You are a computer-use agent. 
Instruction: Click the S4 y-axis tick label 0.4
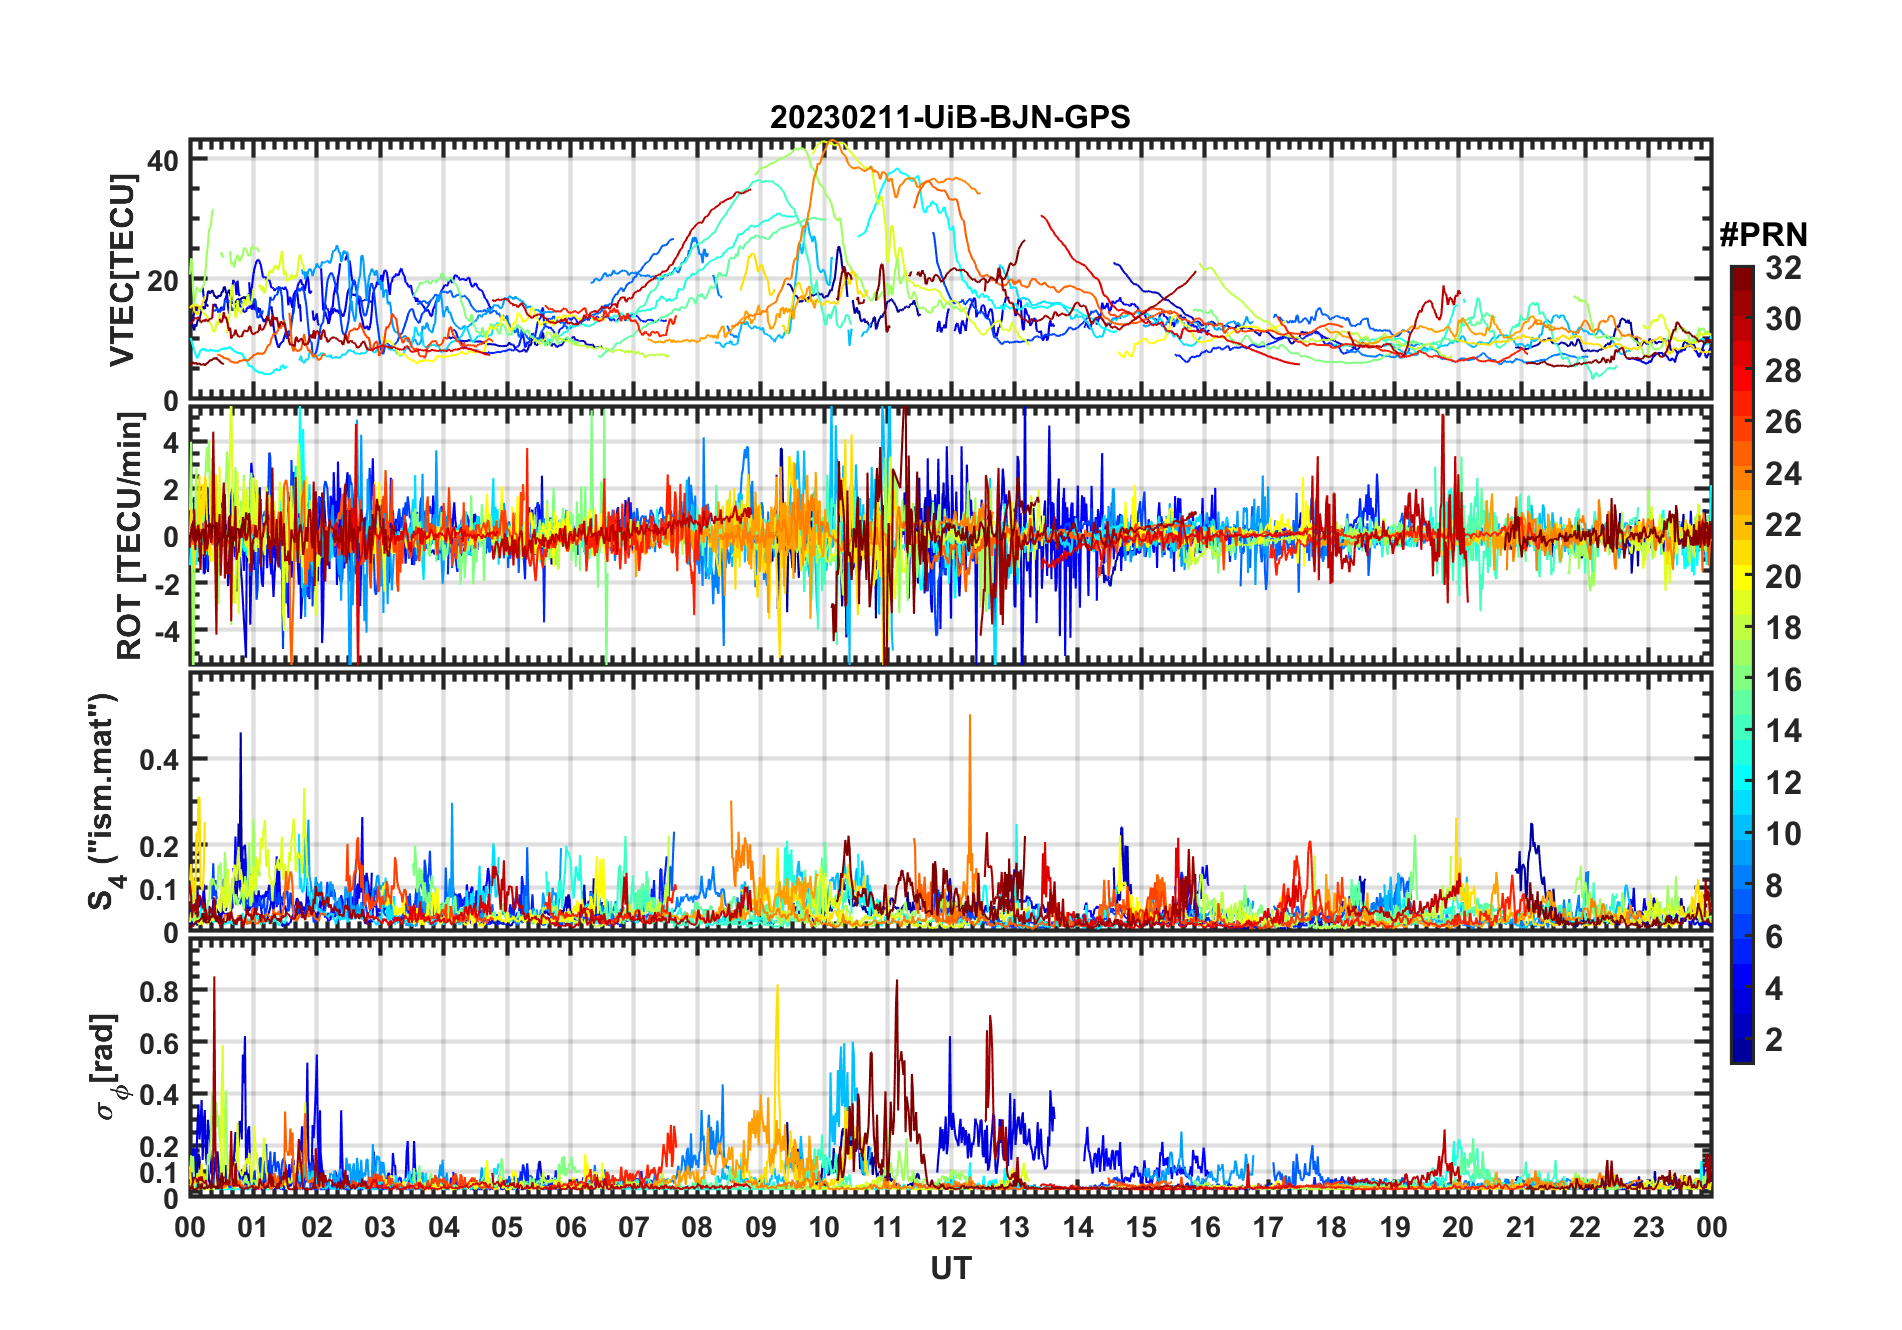coord(159,759)
